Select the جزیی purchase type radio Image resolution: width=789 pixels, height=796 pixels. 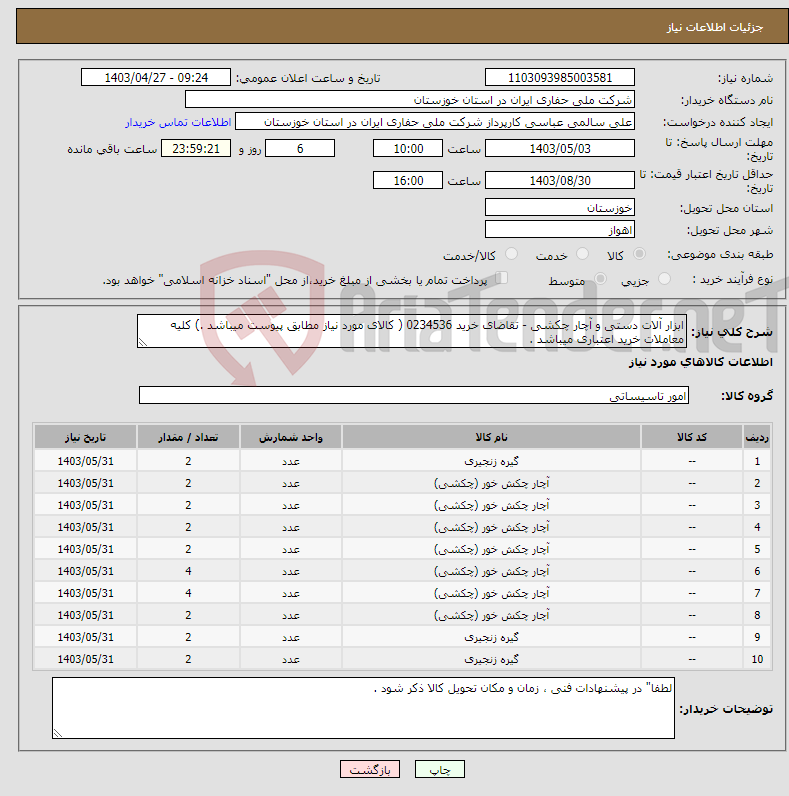coord(664,279)
